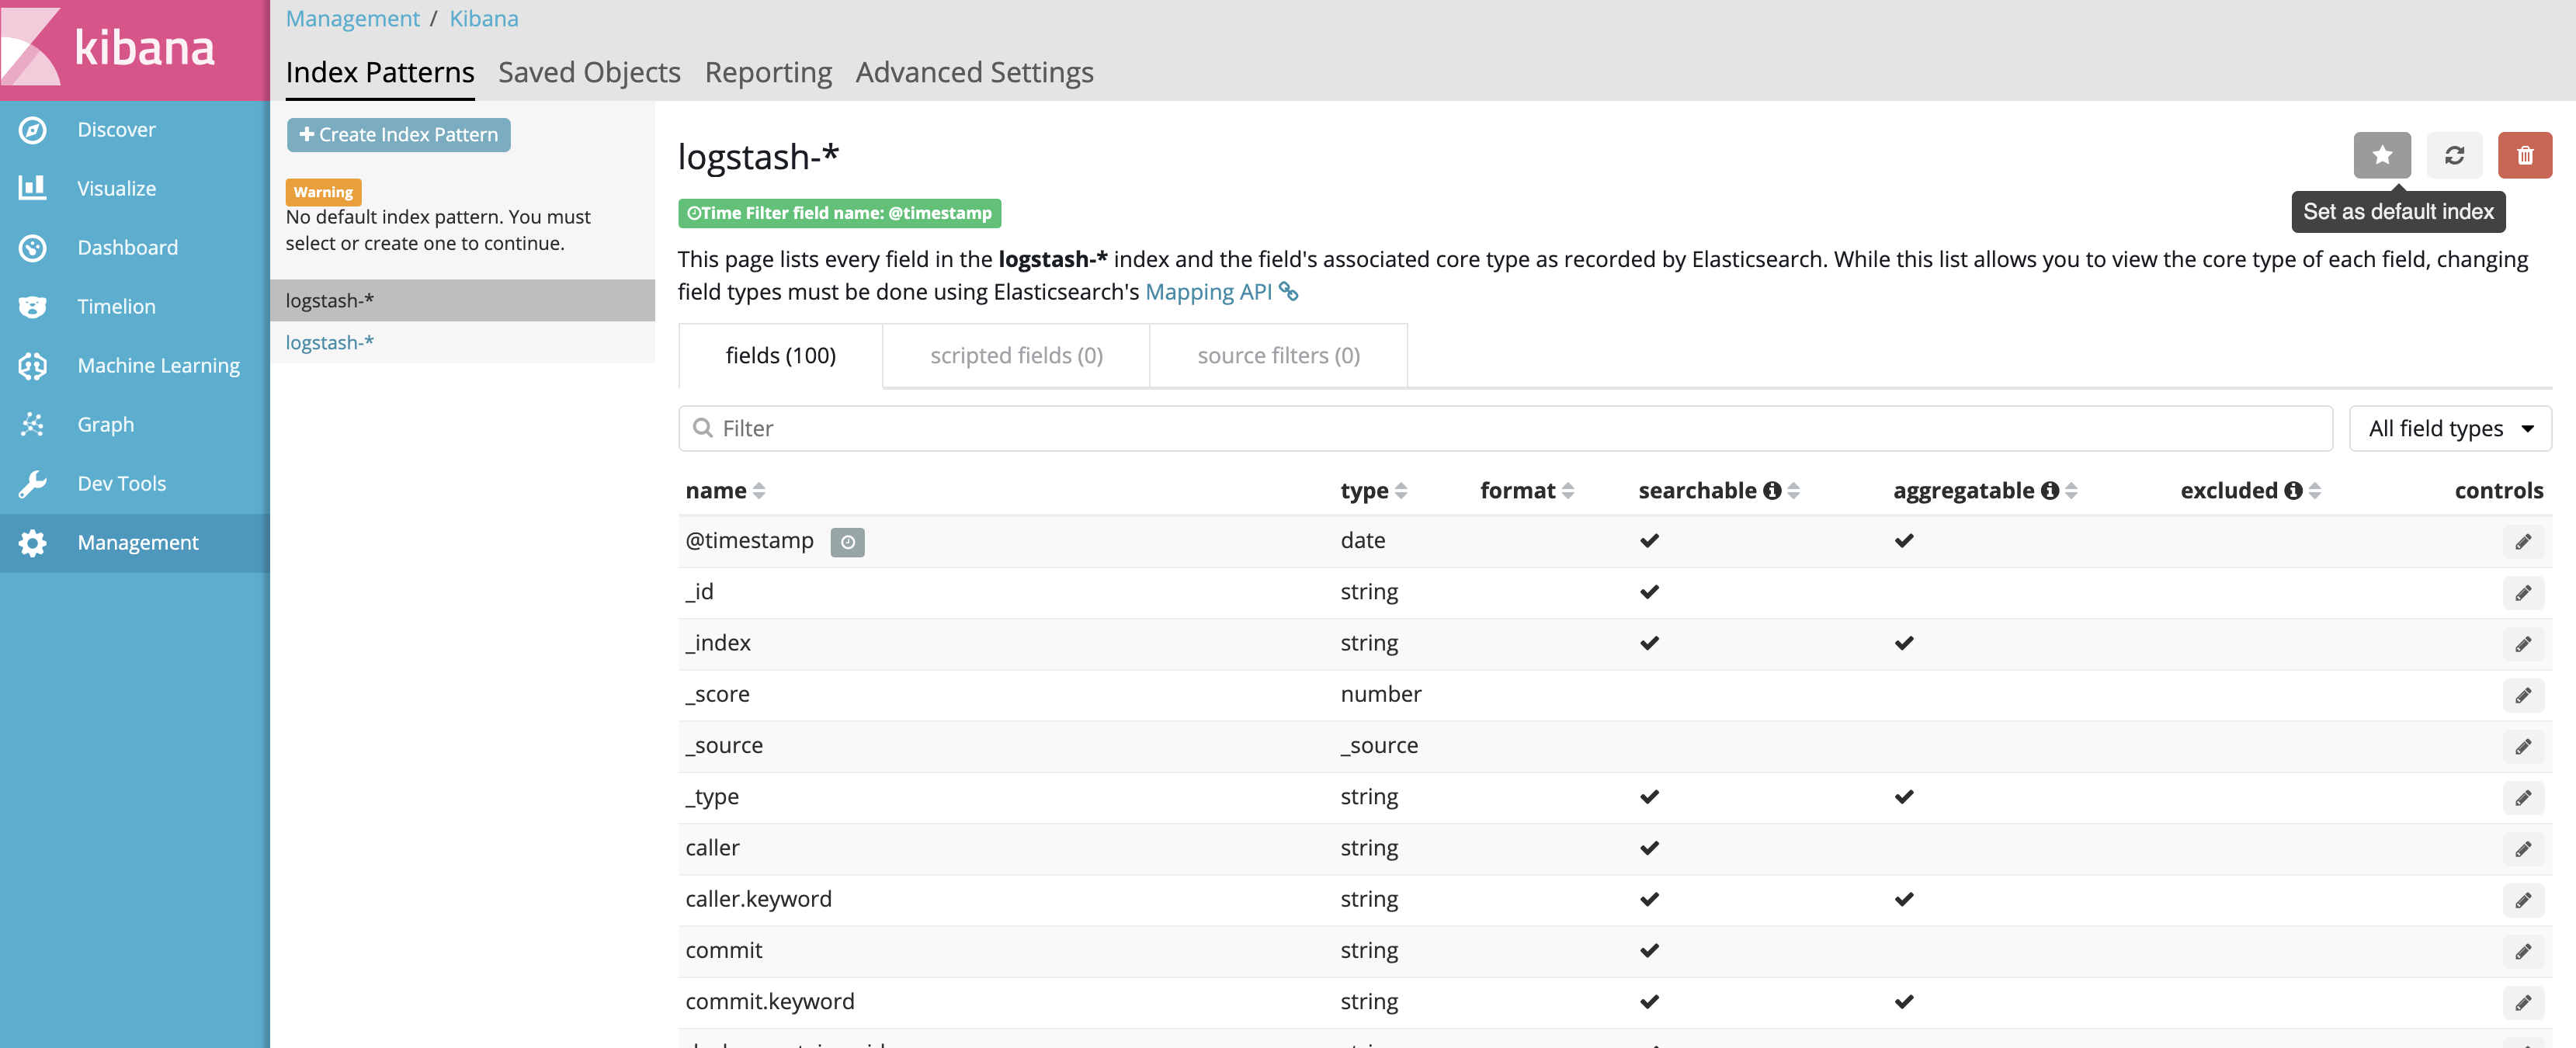Image resolution: width=2576 pixels, height=1048 pixels.
Task: Sort by excluded column arrows
Action: pos(2315,490)
